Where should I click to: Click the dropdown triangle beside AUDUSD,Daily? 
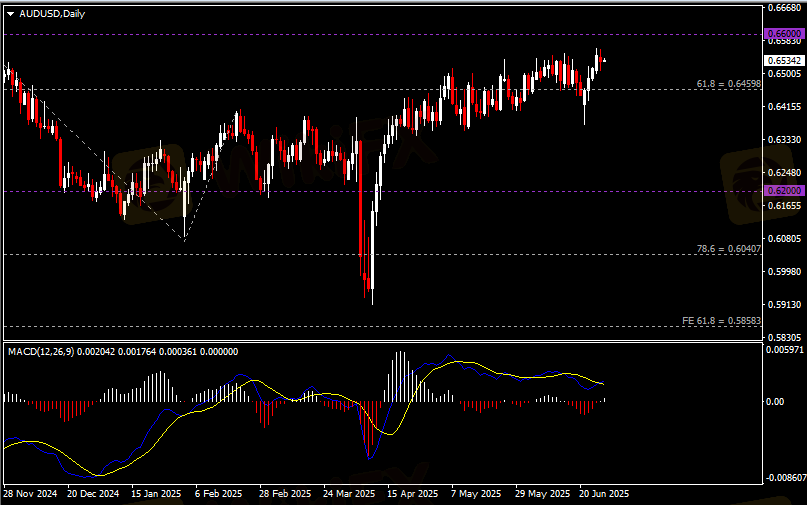10,13
